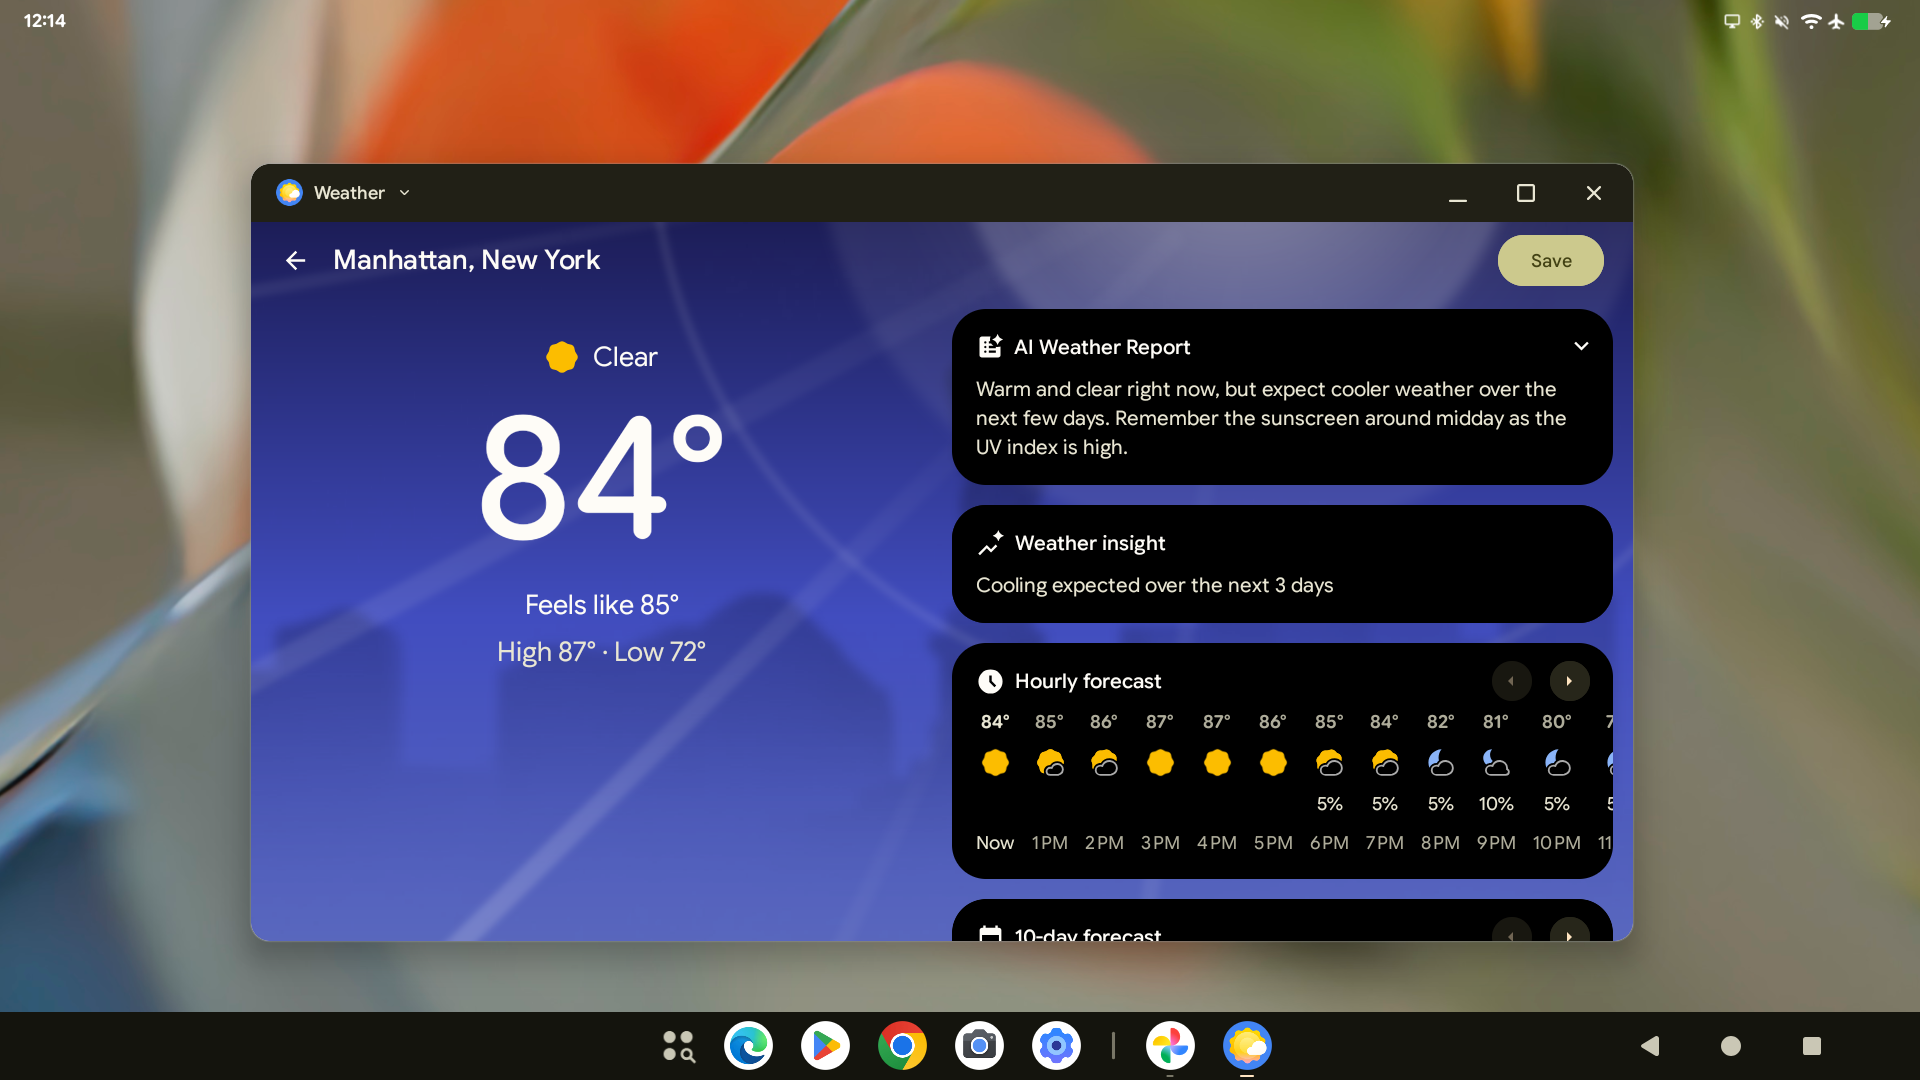Open the app drawer search icon in taskbar
This screenshot has height=1080, width=1920.
679,1046
